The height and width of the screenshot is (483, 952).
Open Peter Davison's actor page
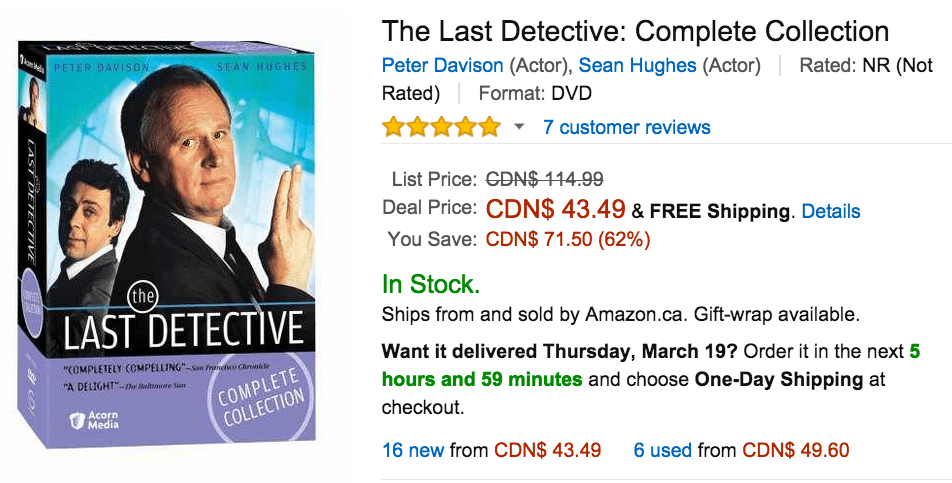coord(442,66)
